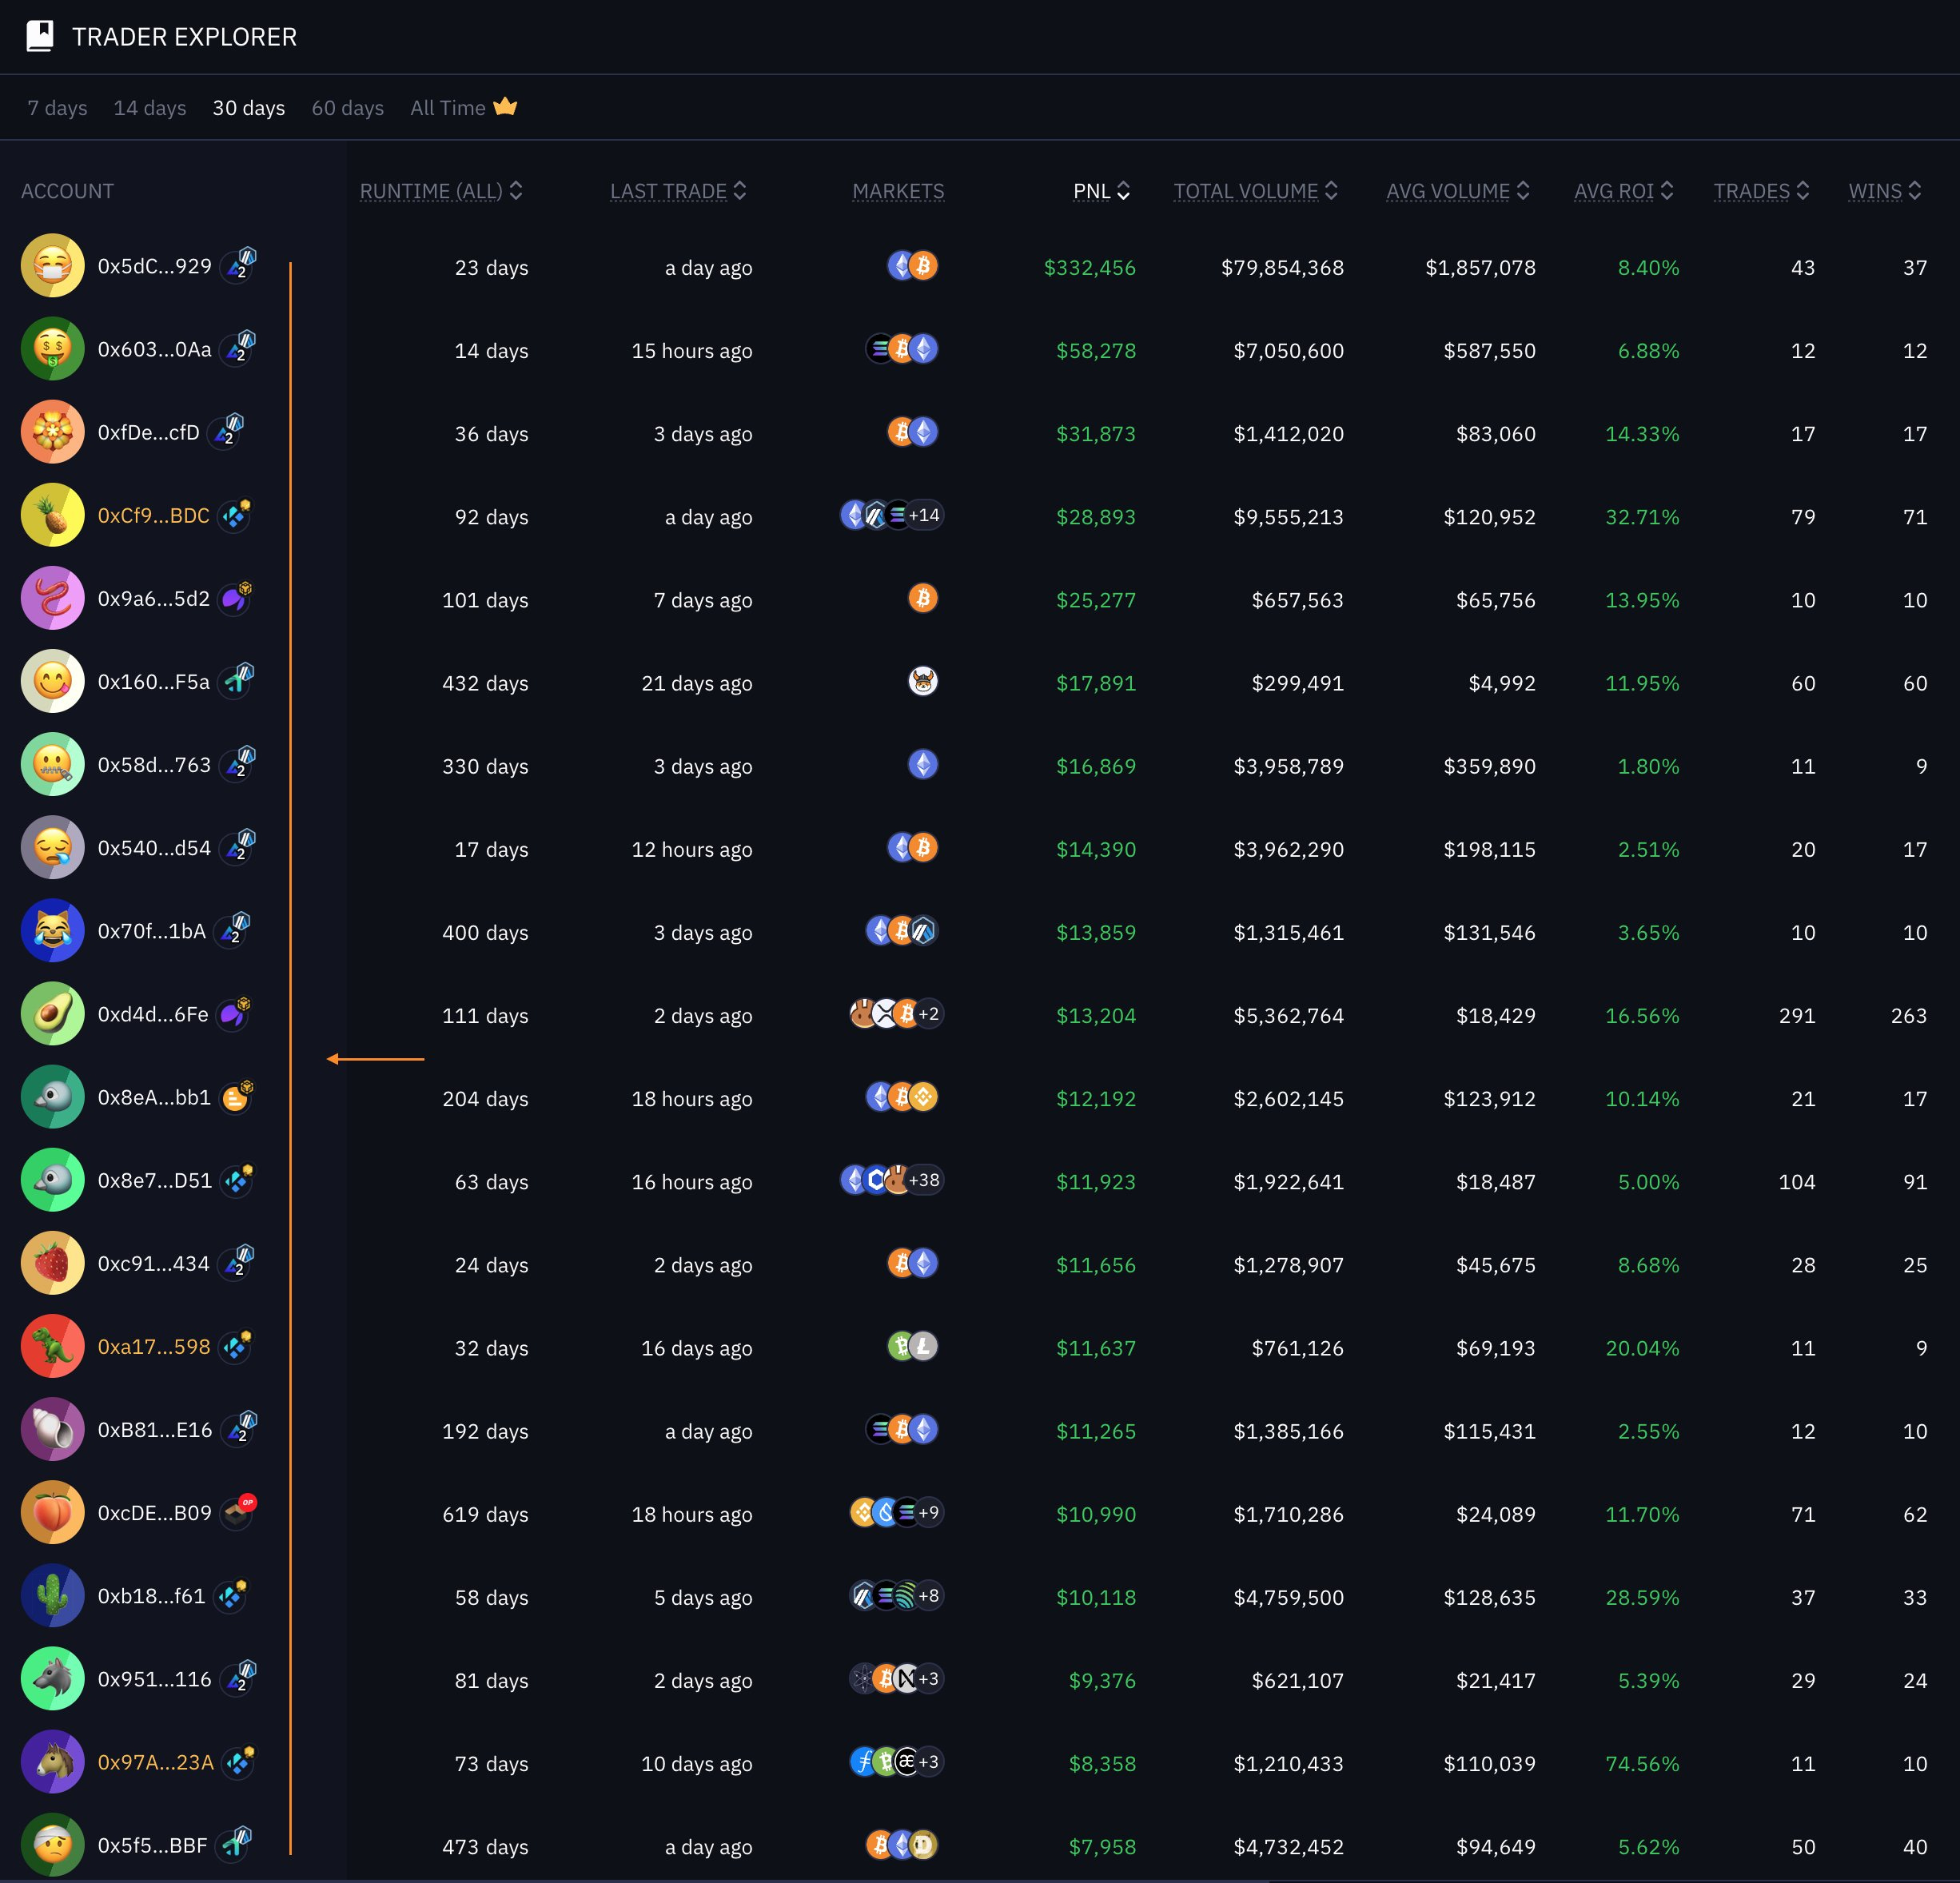The width and height of the screenshot is (1960, 1883).
Task: Click the Trader Explorer book icon
Action: coord(40,36)
